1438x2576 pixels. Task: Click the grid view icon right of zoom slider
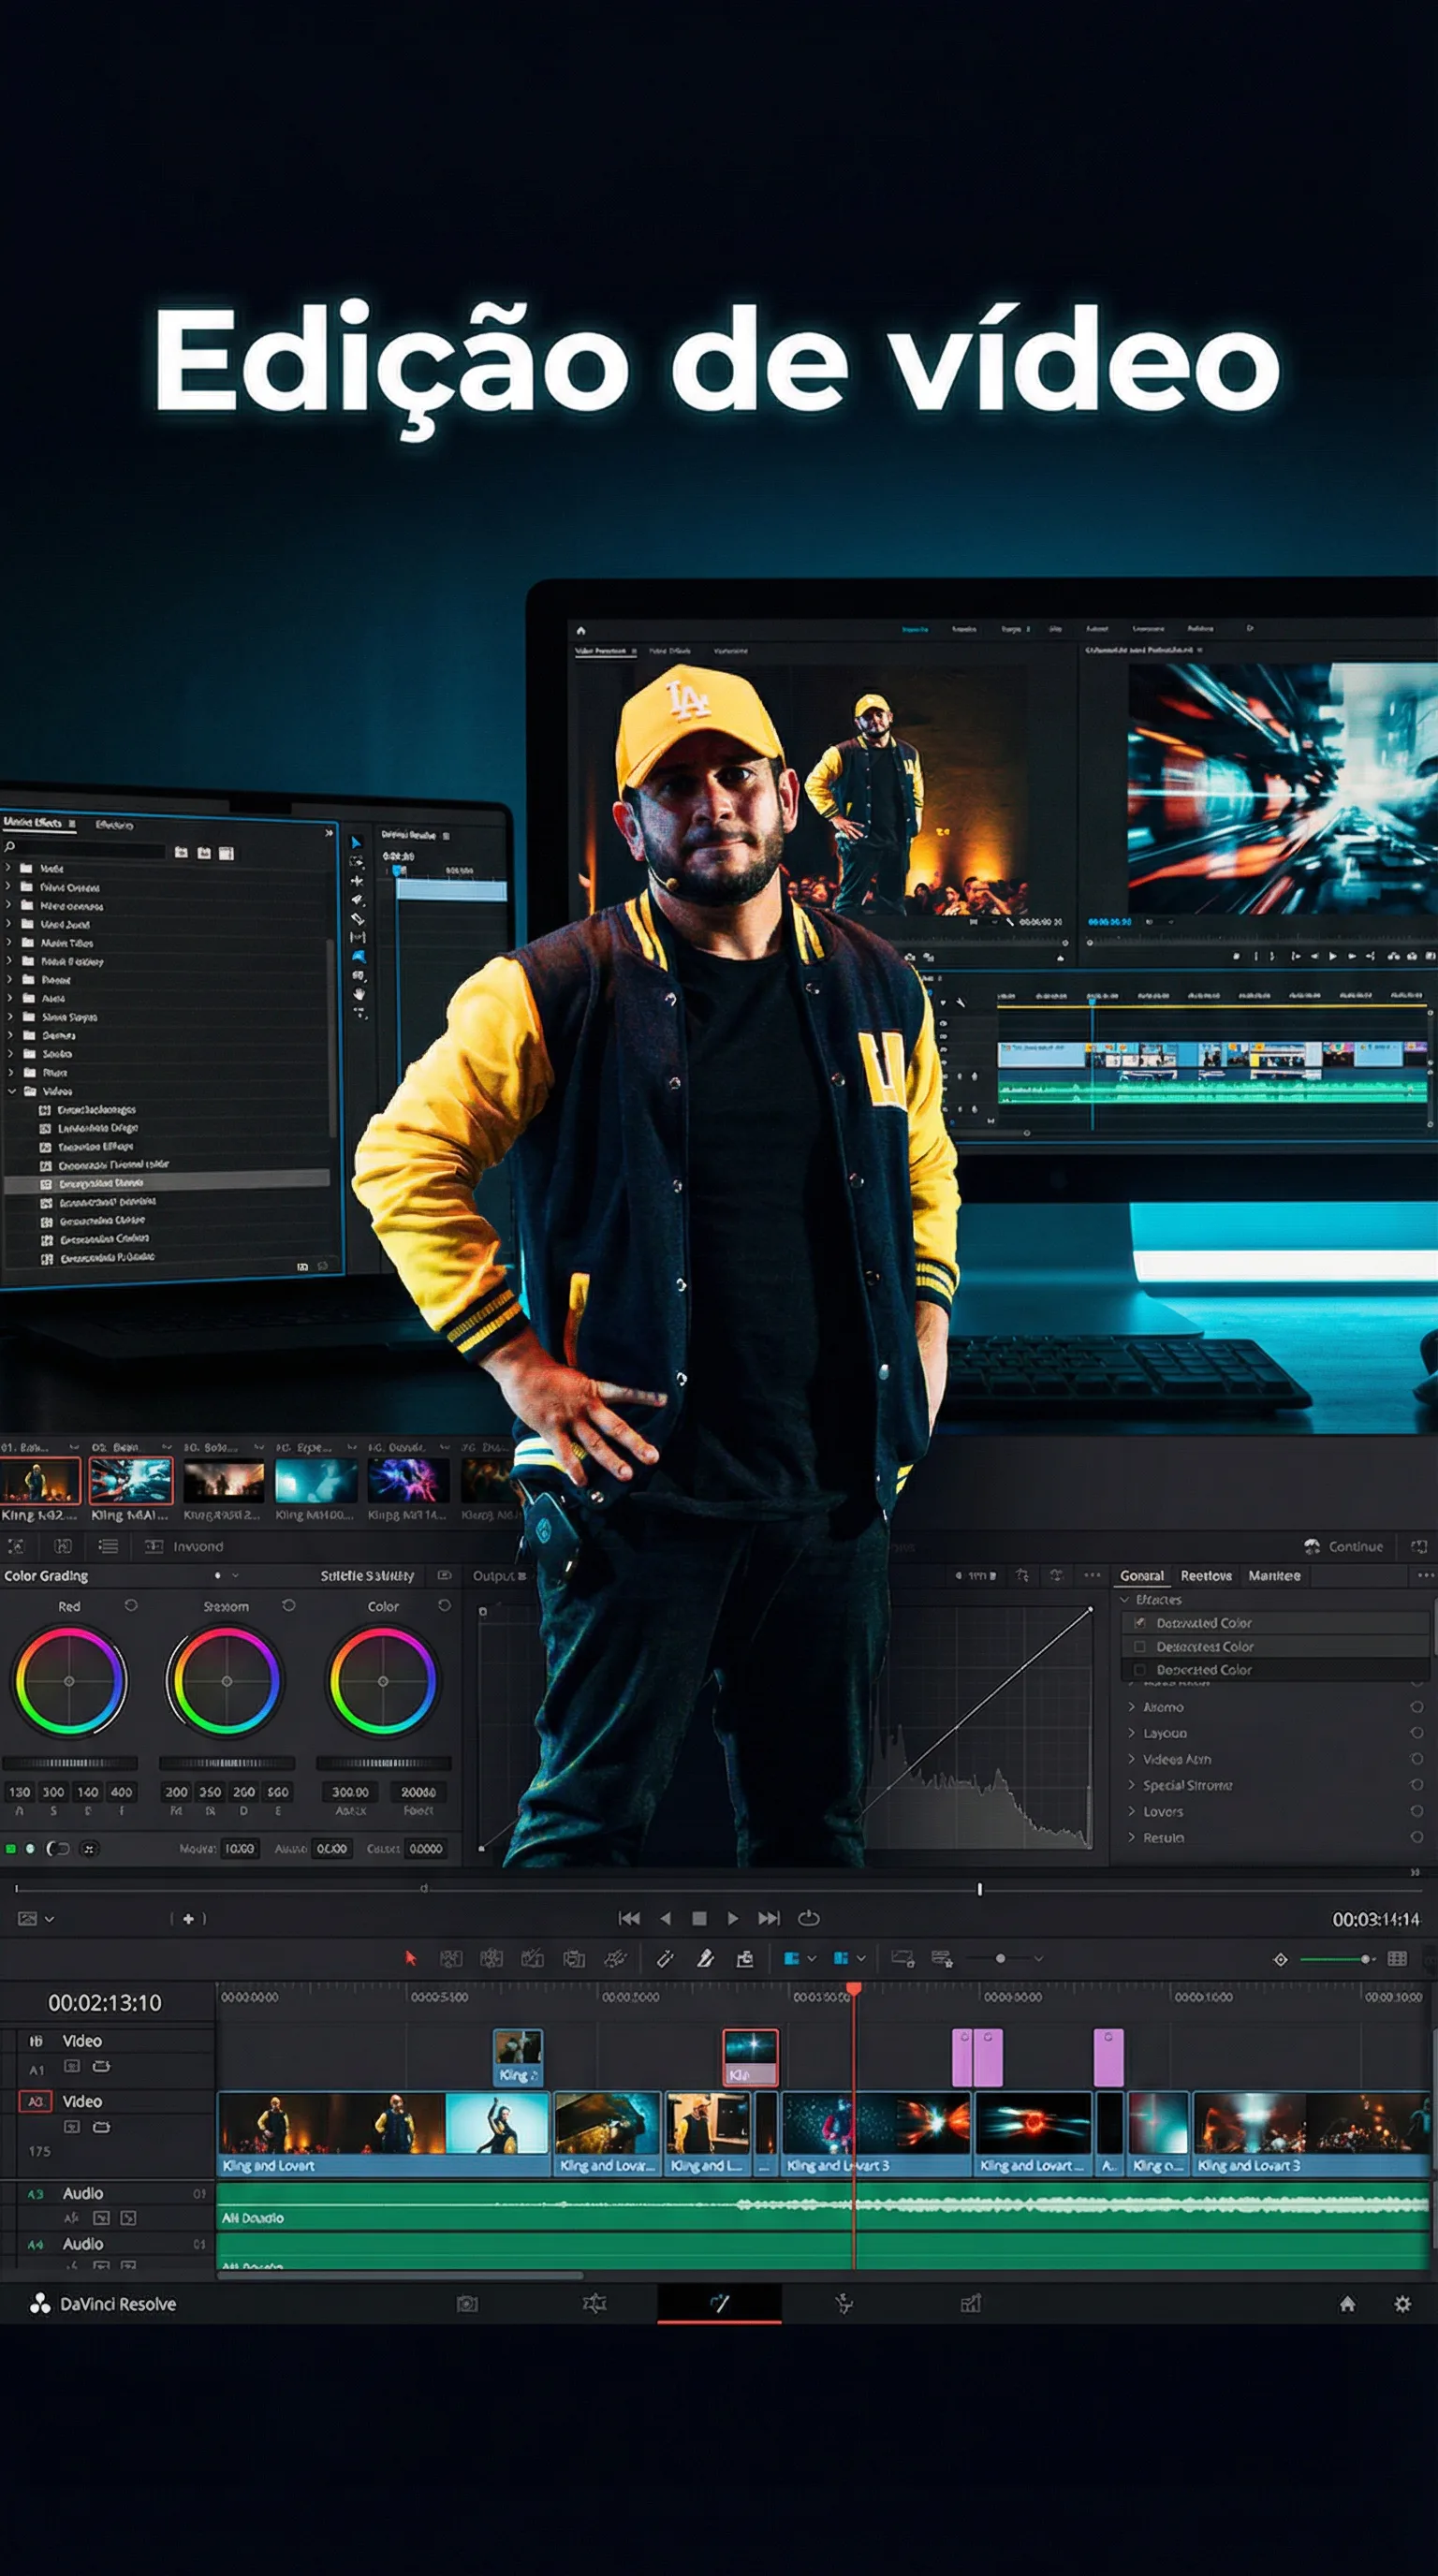point(1397,1959)
